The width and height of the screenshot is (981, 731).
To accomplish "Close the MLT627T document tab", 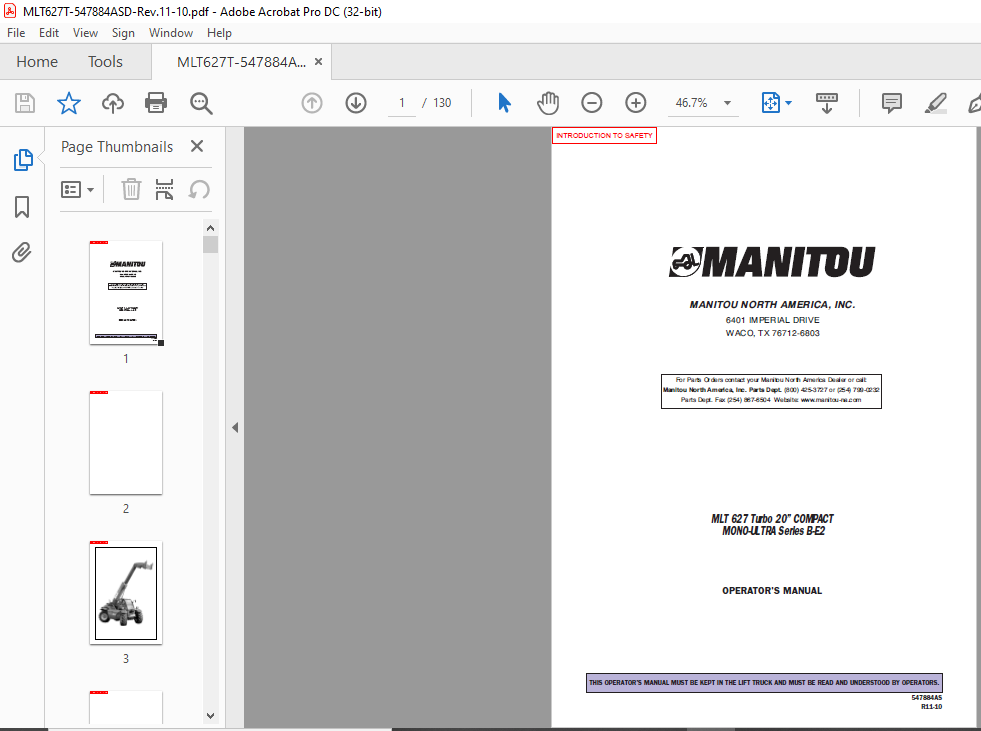I will (318, 61).
